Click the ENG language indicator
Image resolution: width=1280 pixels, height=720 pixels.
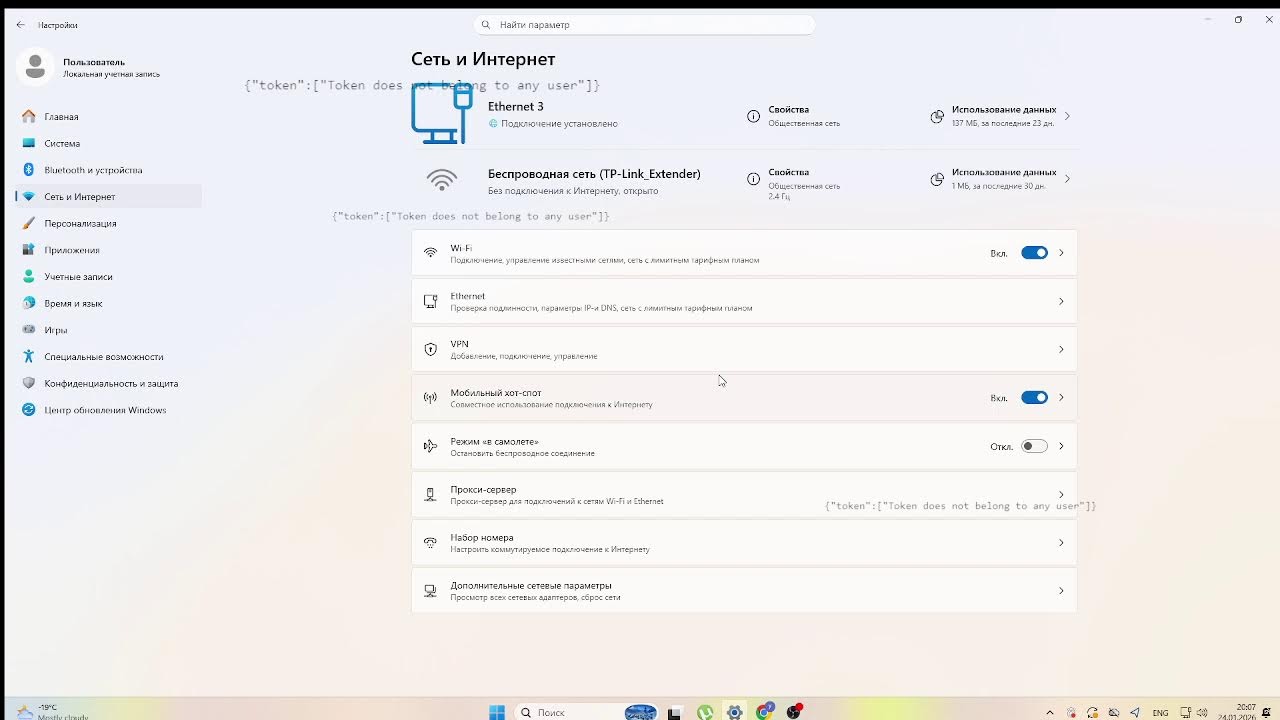[x=1160, y=713]
